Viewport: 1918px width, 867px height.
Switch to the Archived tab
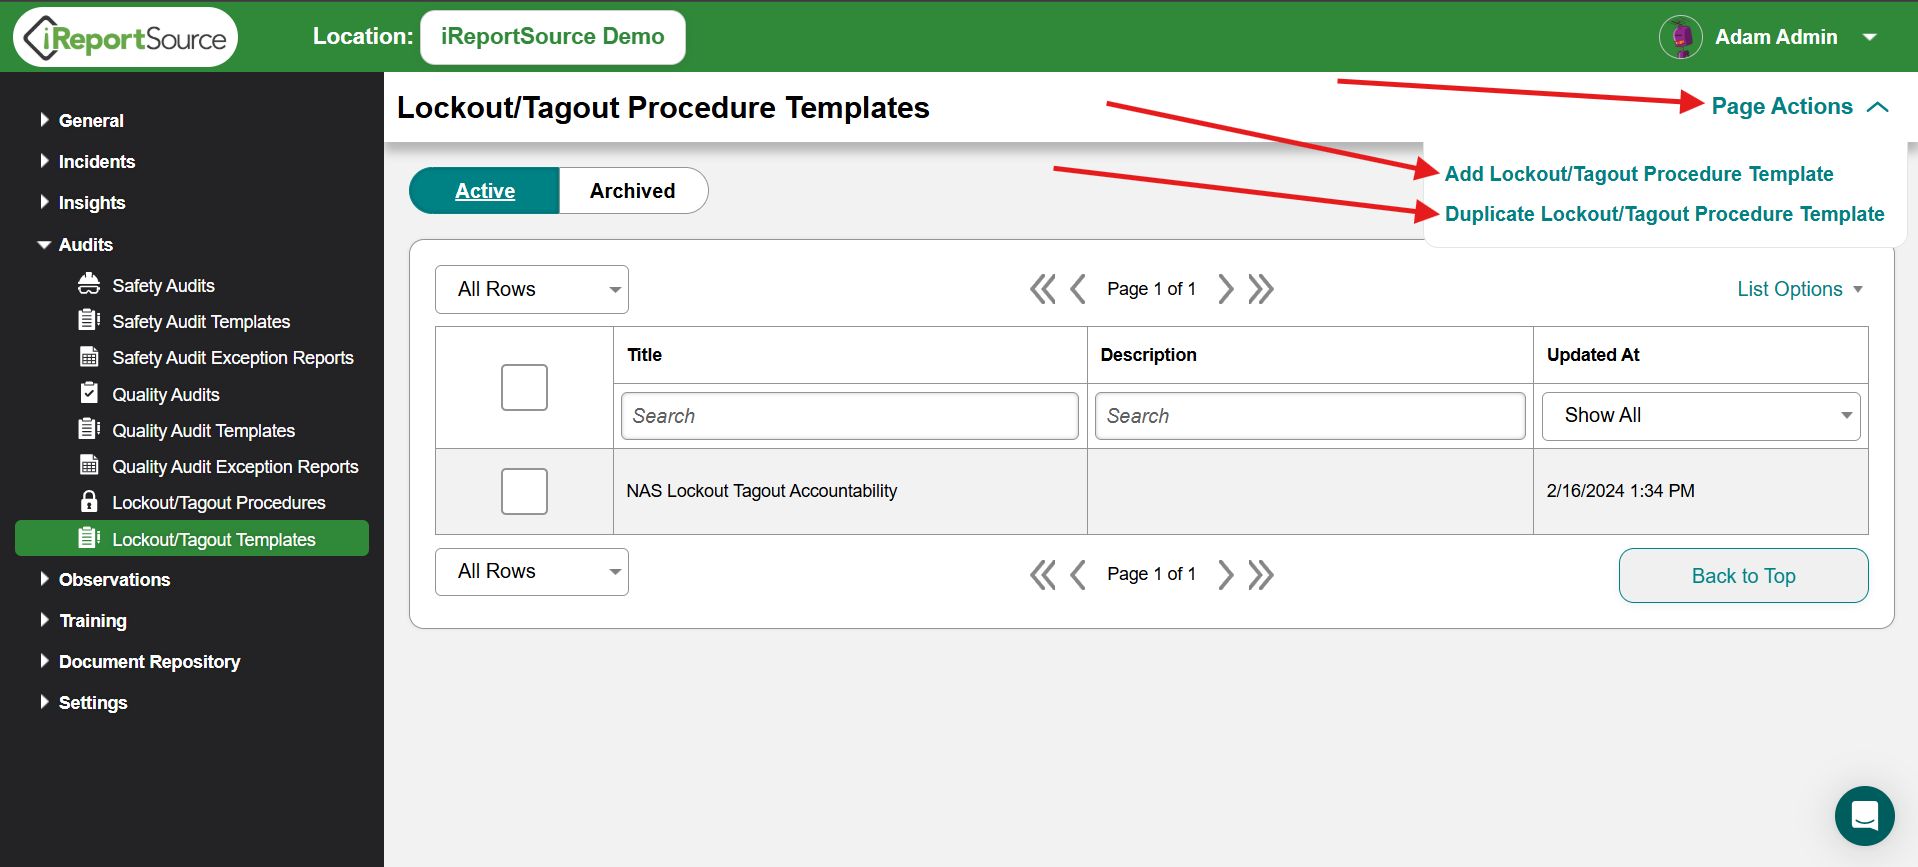tap(633, 190)
